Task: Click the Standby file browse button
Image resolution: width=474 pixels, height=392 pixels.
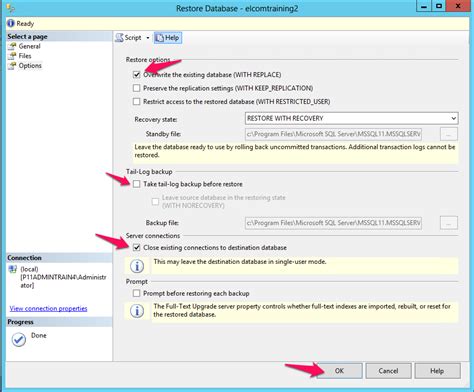Action: pos(449,134)
